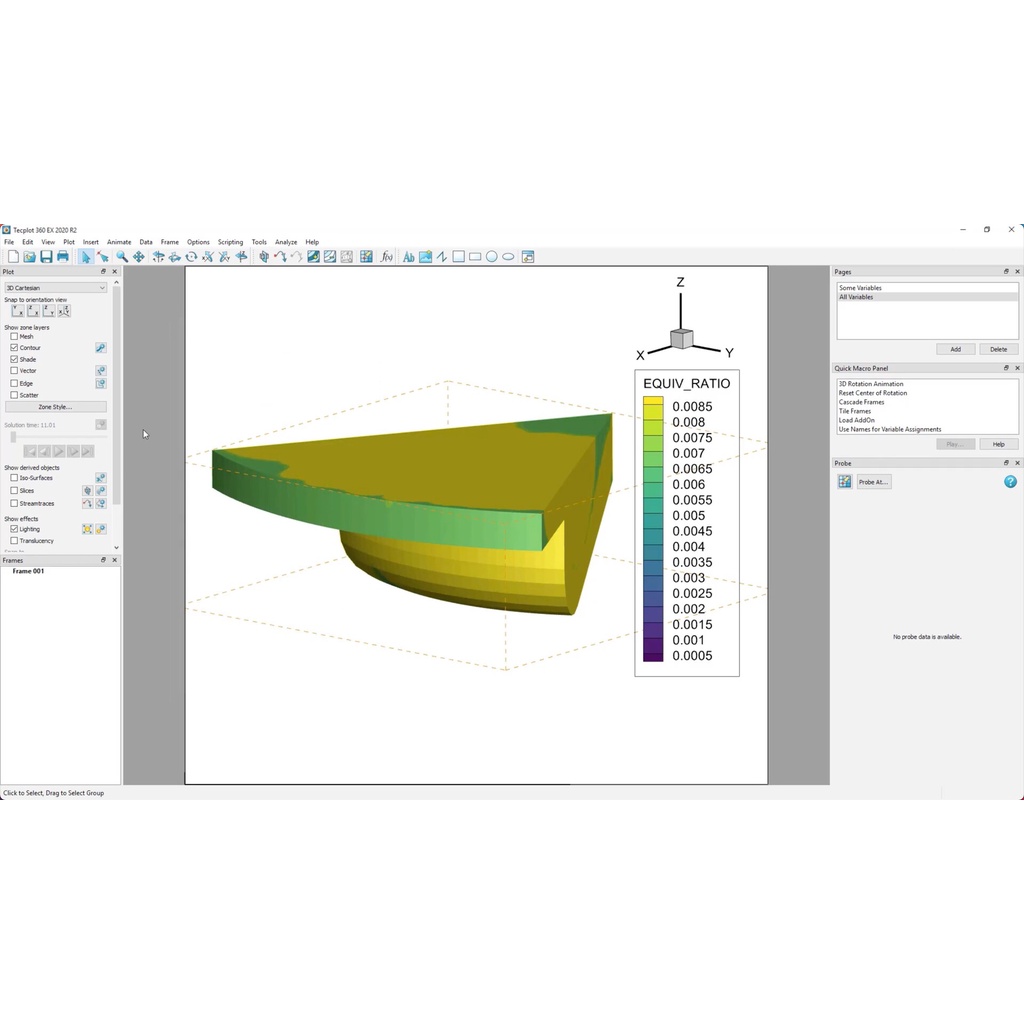
Task: Open the f(x) data alter tool
Action: [x=386, y=257]
